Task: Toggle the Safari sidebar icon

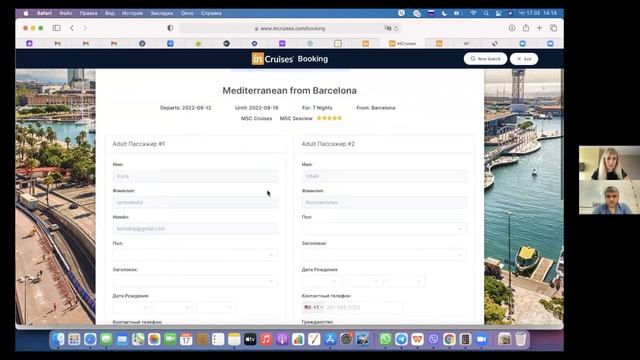Action: (x=57, y=28)
